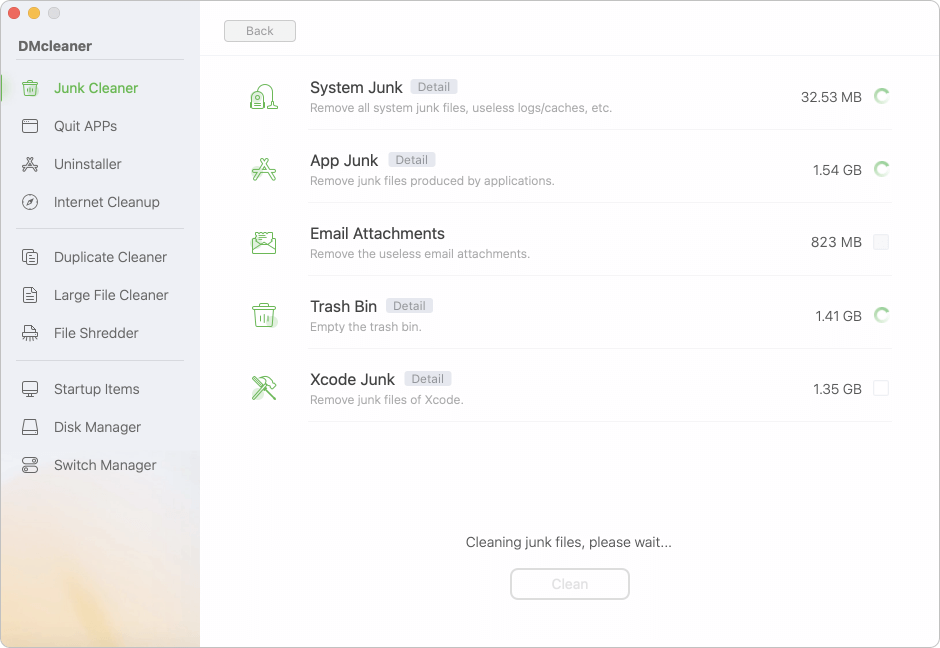Open Xcode Junk Detail
This screenshot has width=940, height=648.
tap(427, 379)
